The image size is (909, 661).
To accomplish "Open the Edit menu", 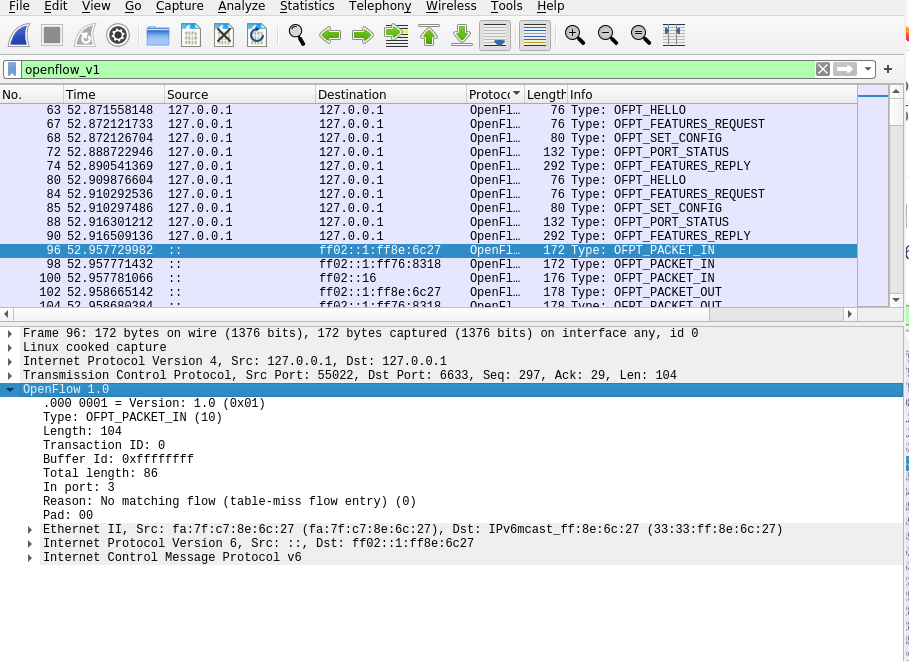I will (x=56, y=6).
